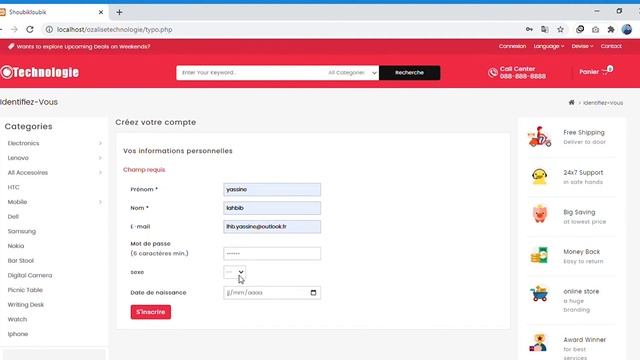Open the Samsung category
The width and height of the screenshot is (640, 360).
pyautogui.click(x=22, y=231)
